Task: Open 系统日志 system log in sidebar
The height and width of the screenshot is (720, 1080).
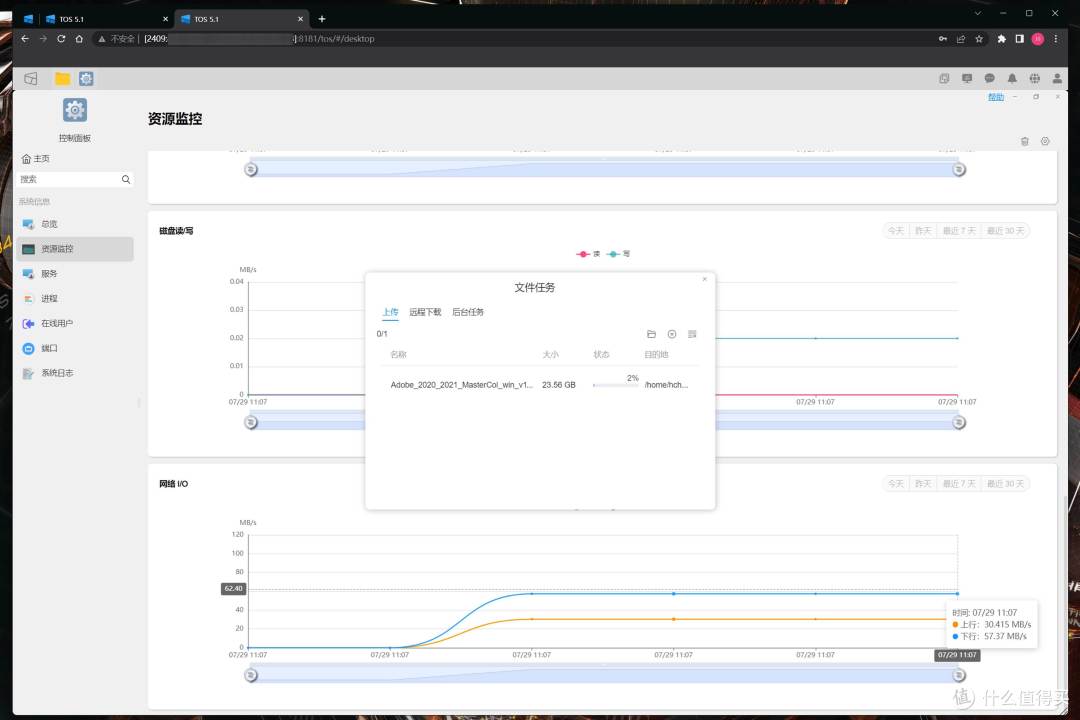Action: (76, 373)
